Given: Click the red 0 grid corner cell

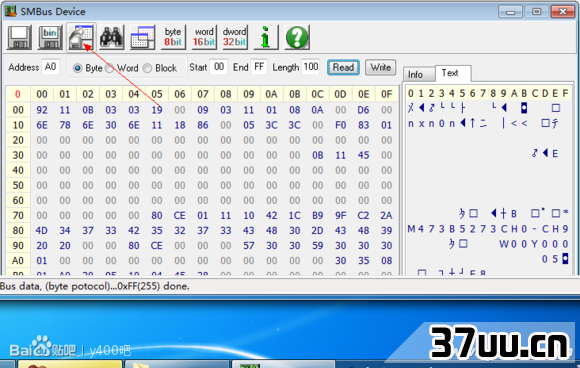Looking at the screenshot, I should tap(18, 94).
